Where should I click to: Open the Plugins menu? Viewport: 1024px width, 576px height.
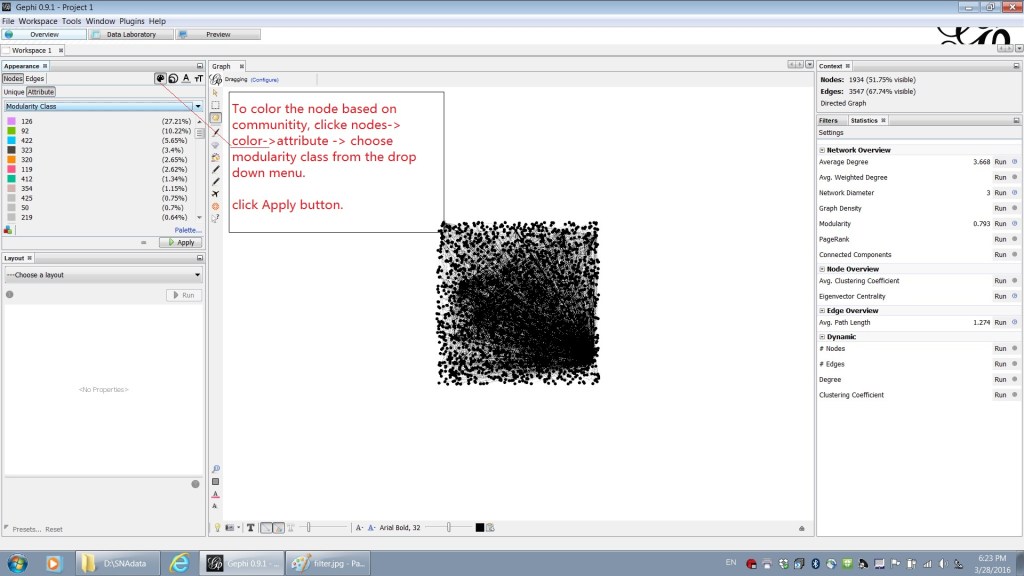click(x=131, y=21)
